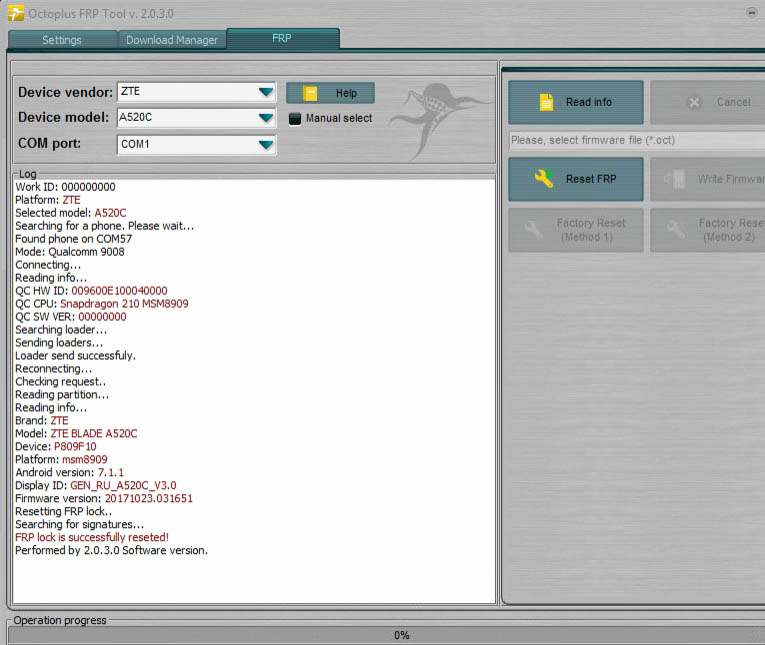
Task: Click the Operation progress bar at 0%
Action: click(386, 635)
